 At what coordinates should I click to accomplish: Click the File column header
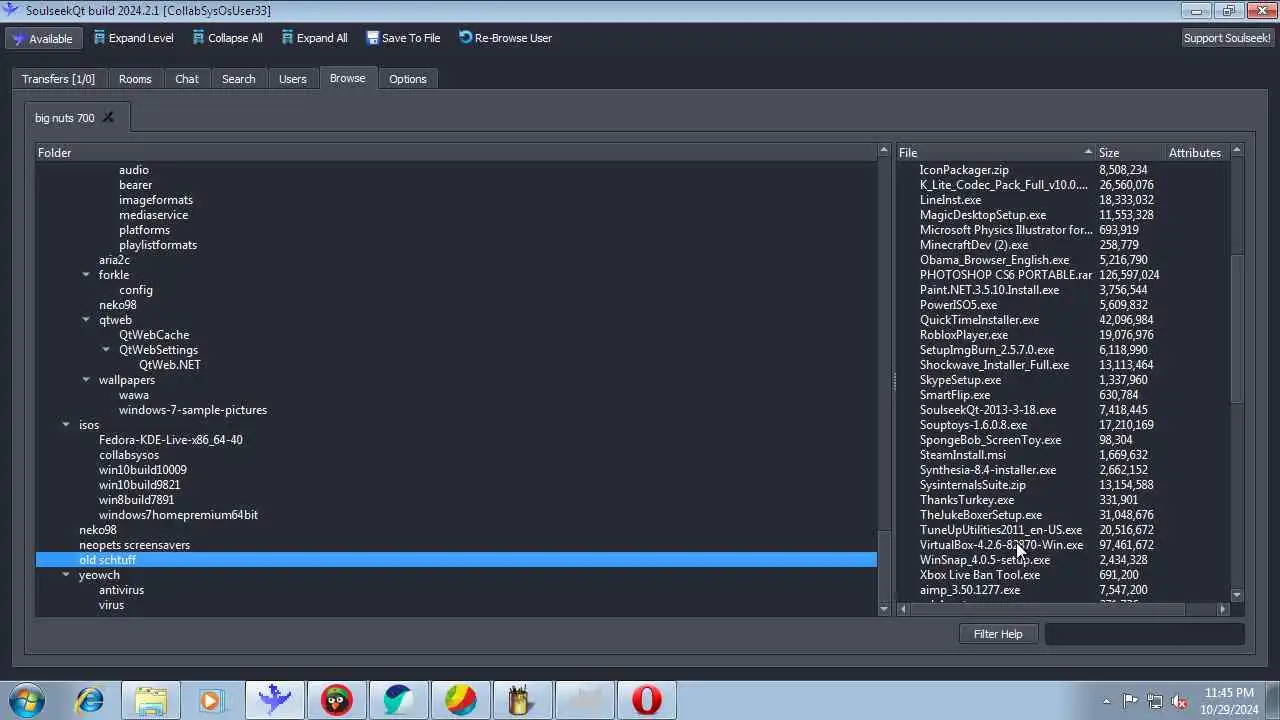[995, 153]
